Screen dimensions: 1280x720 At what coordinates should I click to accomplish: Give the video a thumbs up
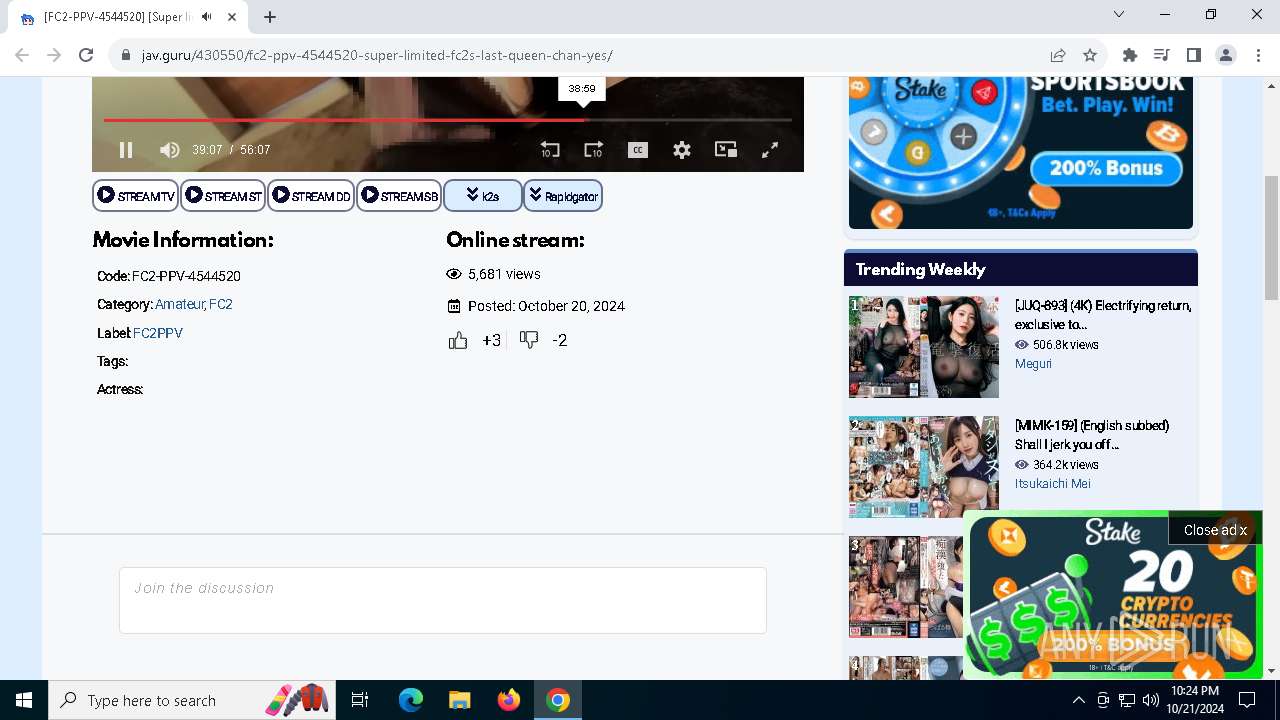[458, 341]
